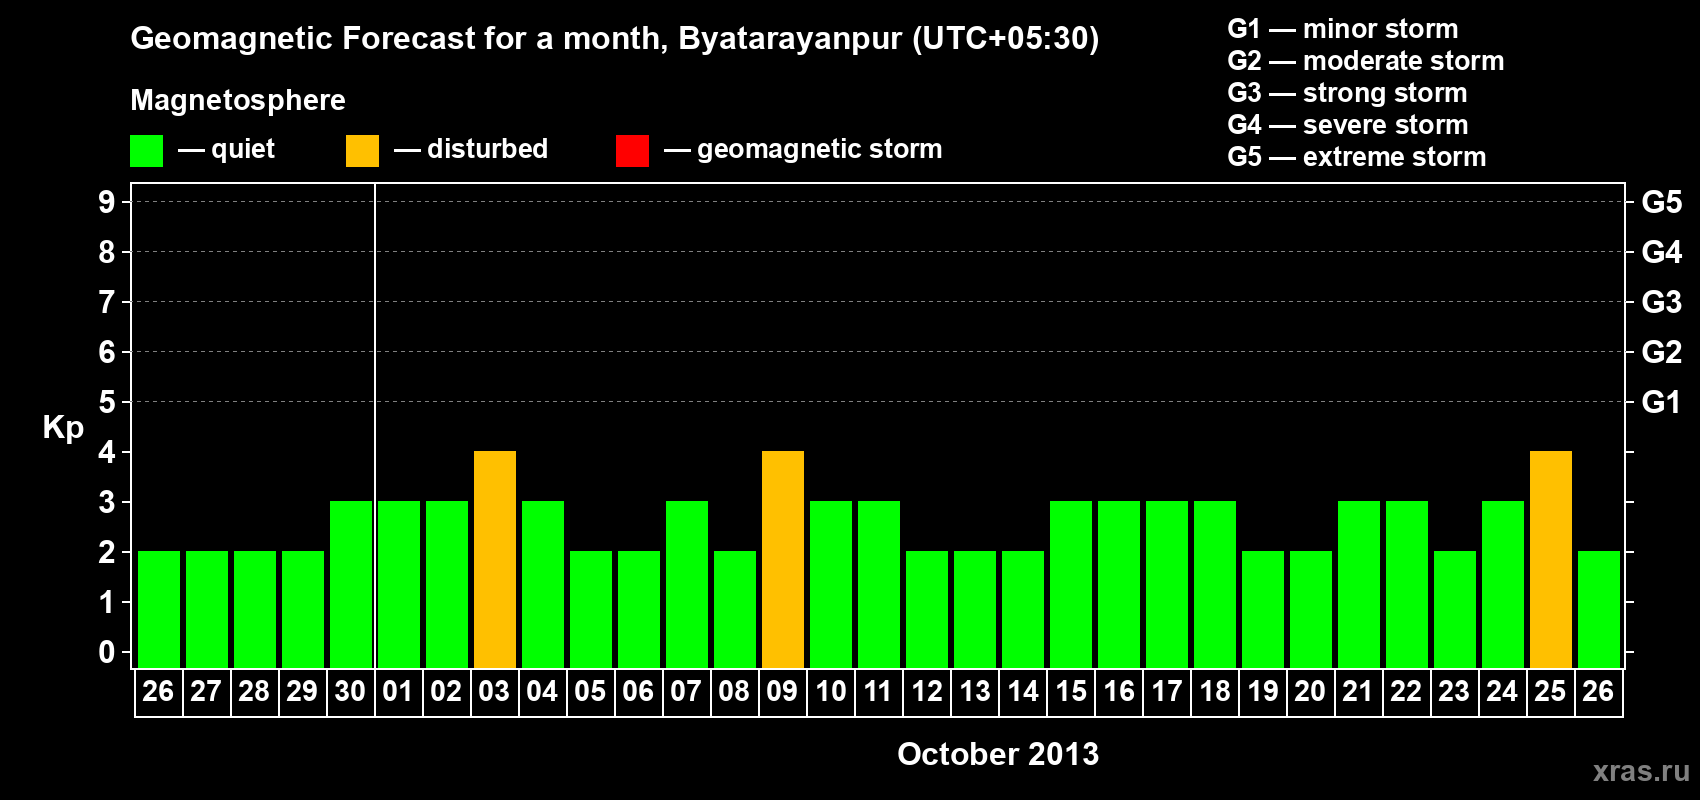1700x800 pixels.
Task: Click the G1 label on right axis
Action: [1661, 402]
